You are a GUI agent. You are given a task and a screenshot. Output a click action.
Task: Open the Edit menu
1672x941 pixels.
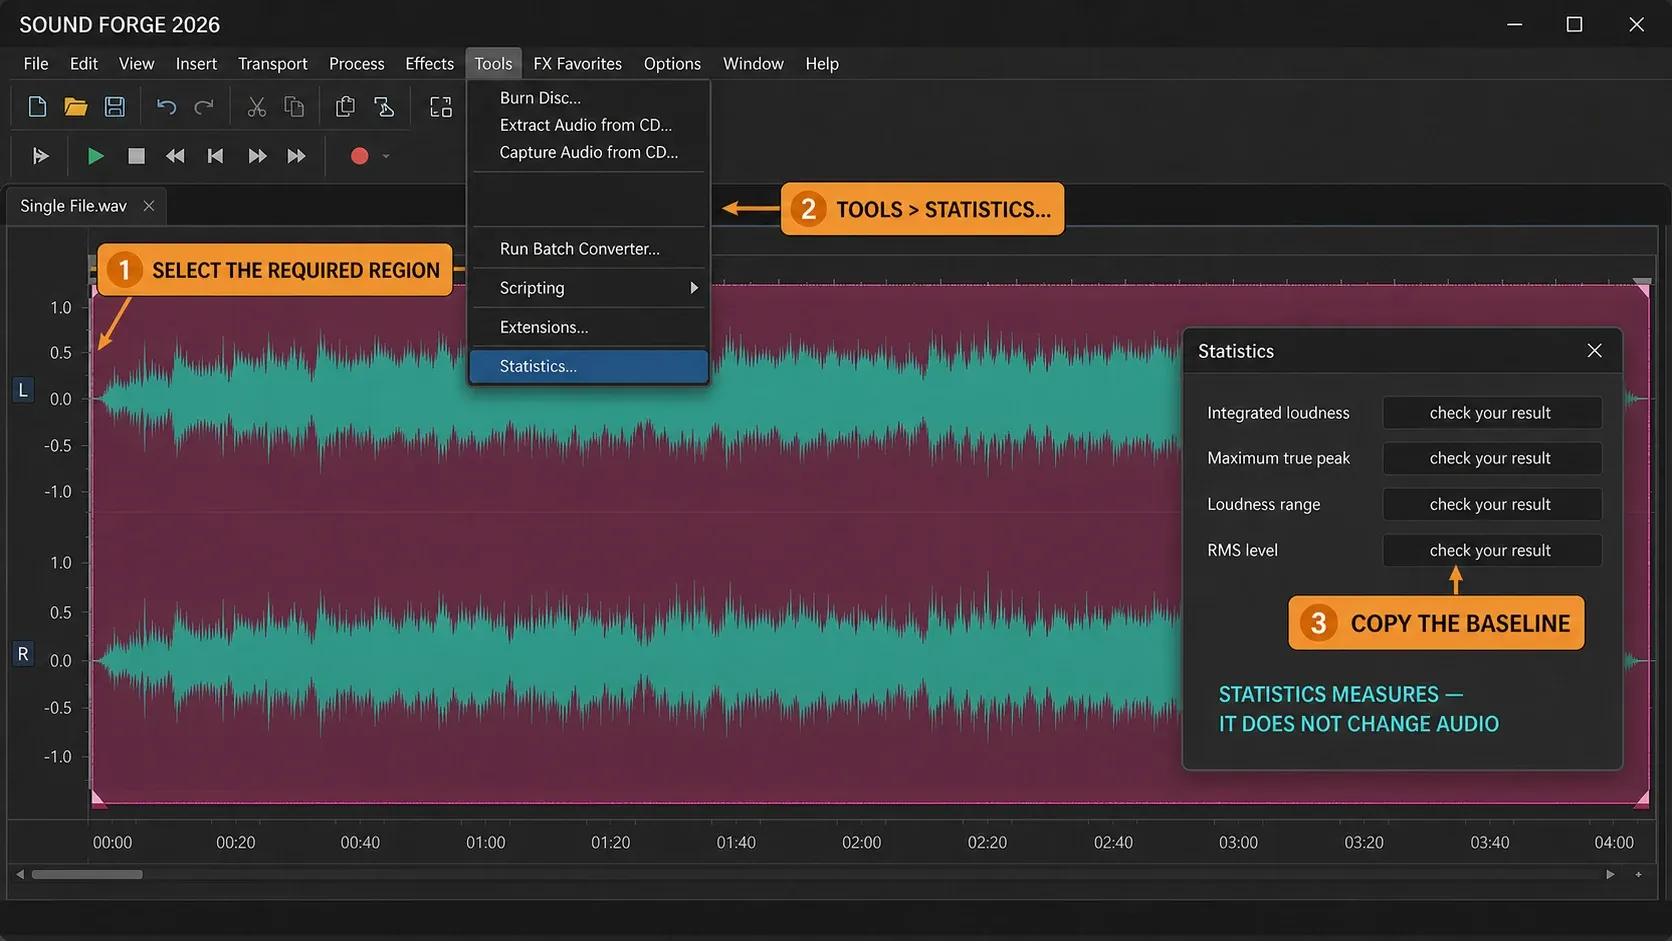84,63
